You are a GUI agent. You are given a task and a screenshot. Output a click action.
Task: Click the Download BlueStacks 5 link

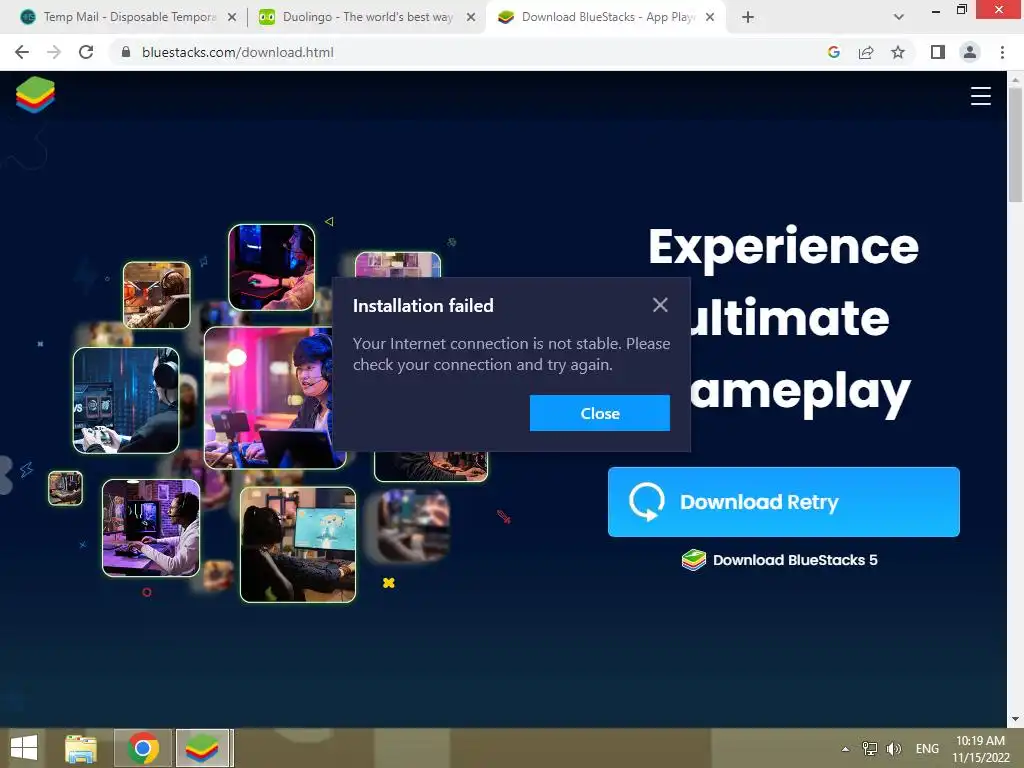click(x=780, y=560)
